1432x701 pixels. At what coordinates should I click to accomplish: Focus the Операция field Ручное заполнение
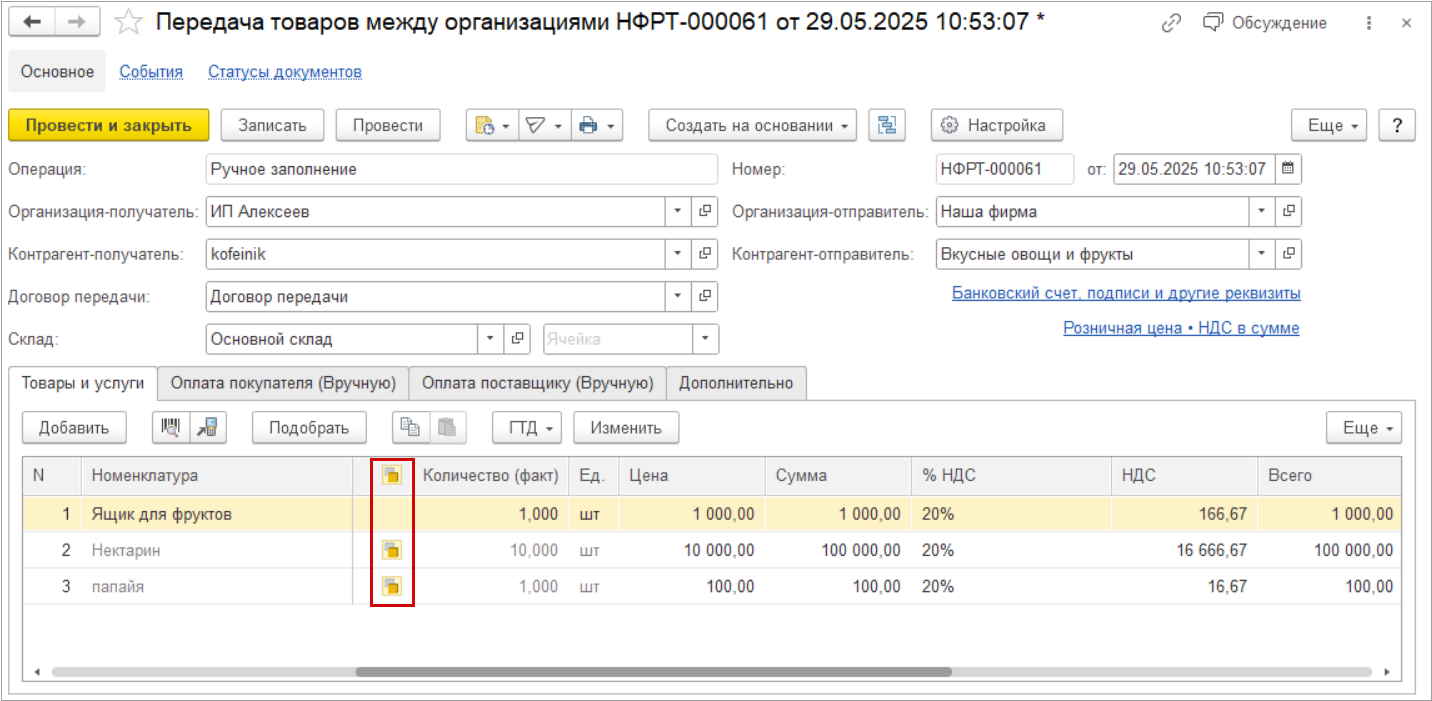pyautogui.click(x=461, y=169)
